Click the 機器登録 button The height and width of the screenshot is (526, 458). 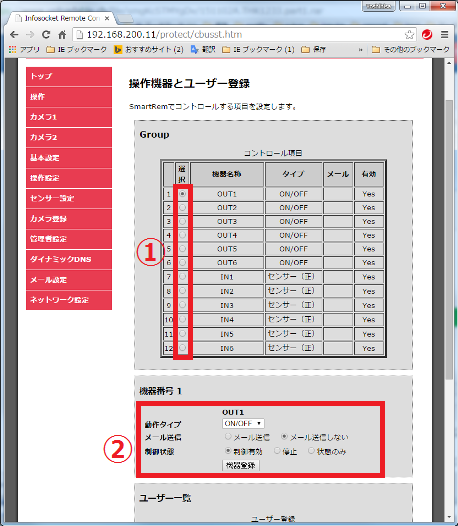click(x=241, y=465)
